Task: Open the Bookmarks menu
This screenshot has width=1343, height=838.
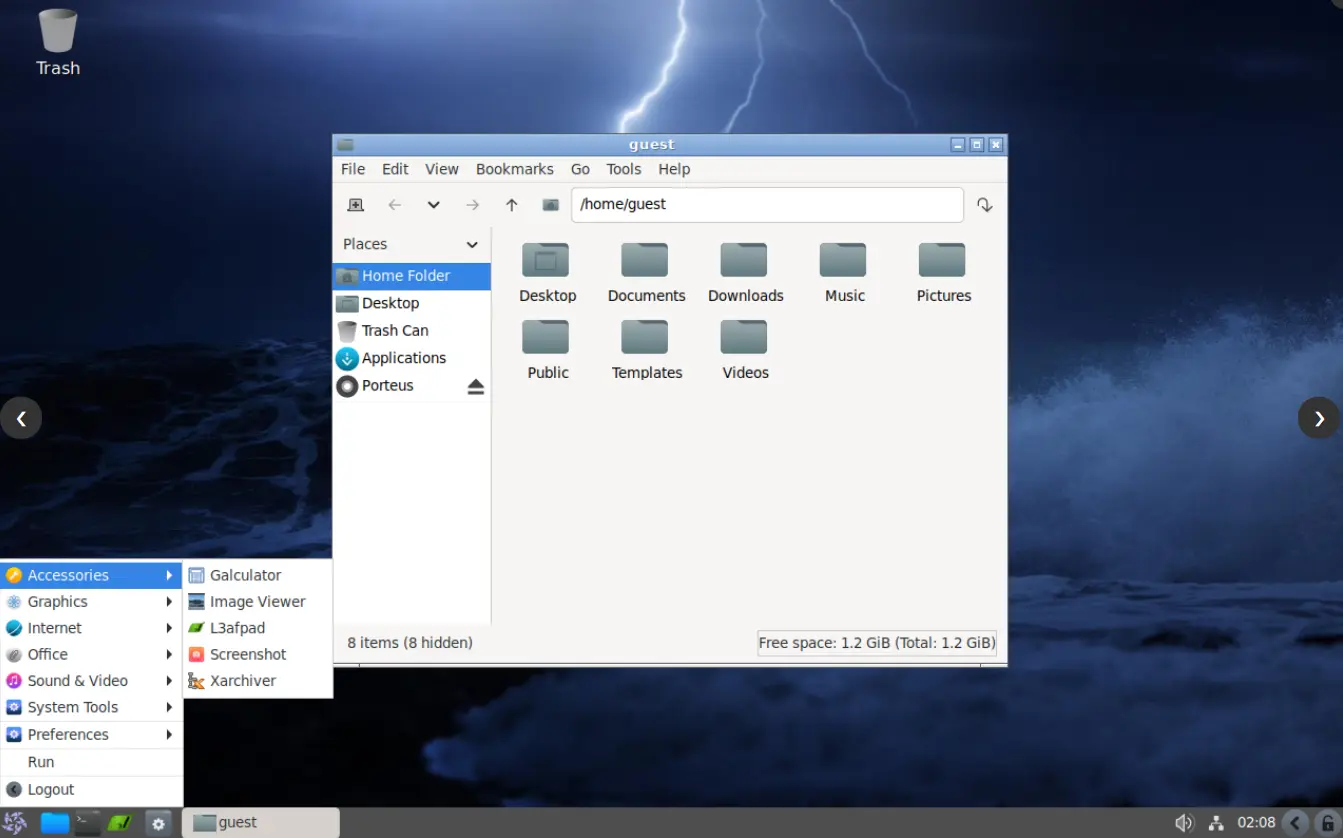Action: [x=514, y=169]
